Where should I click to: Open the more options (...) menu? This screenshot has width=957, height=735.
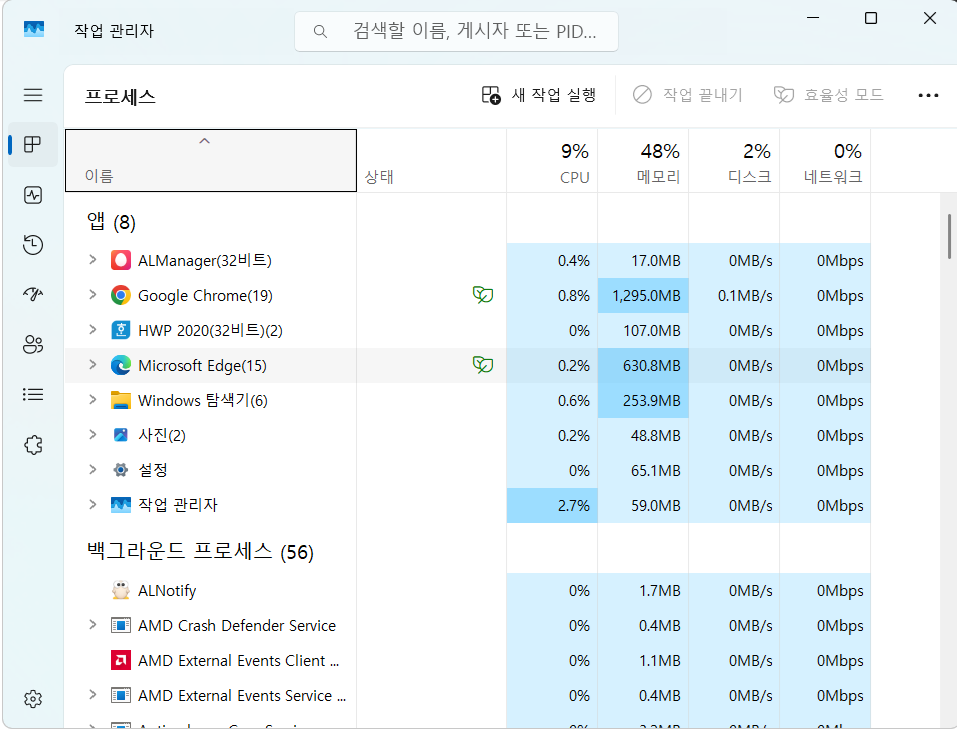(x=928, y=94)
